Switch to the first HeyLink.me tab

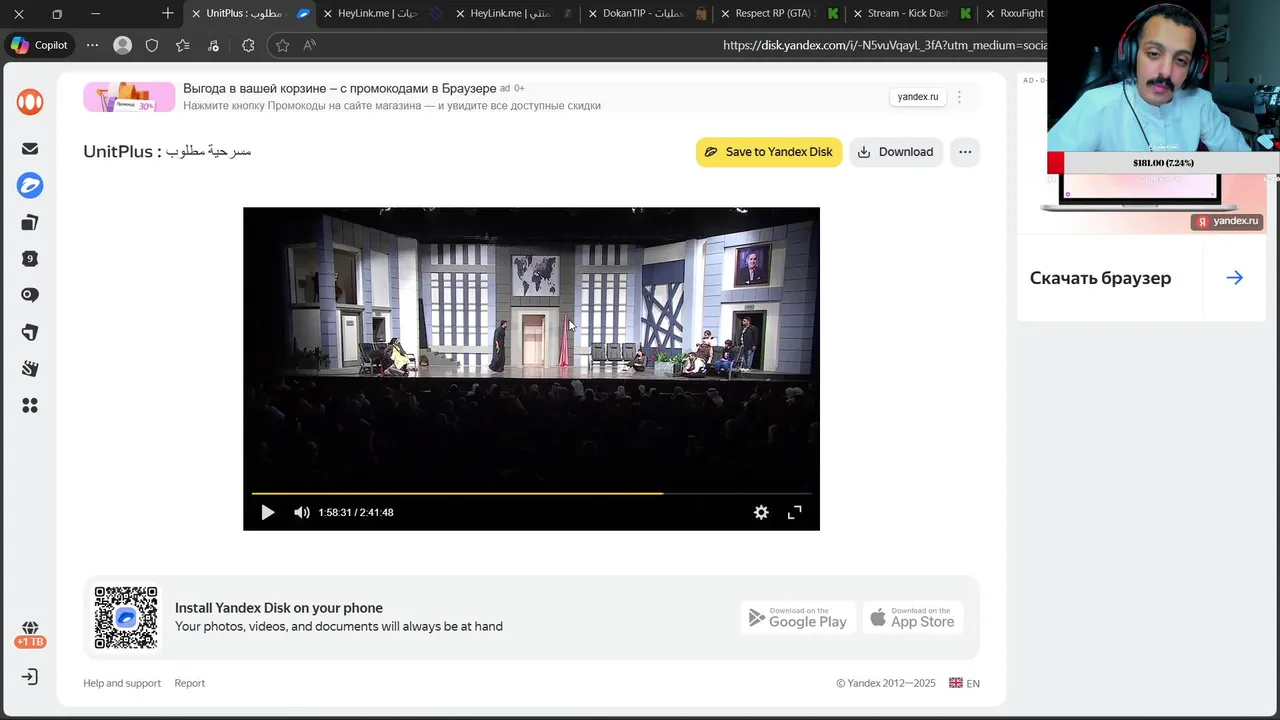point(381,14)
